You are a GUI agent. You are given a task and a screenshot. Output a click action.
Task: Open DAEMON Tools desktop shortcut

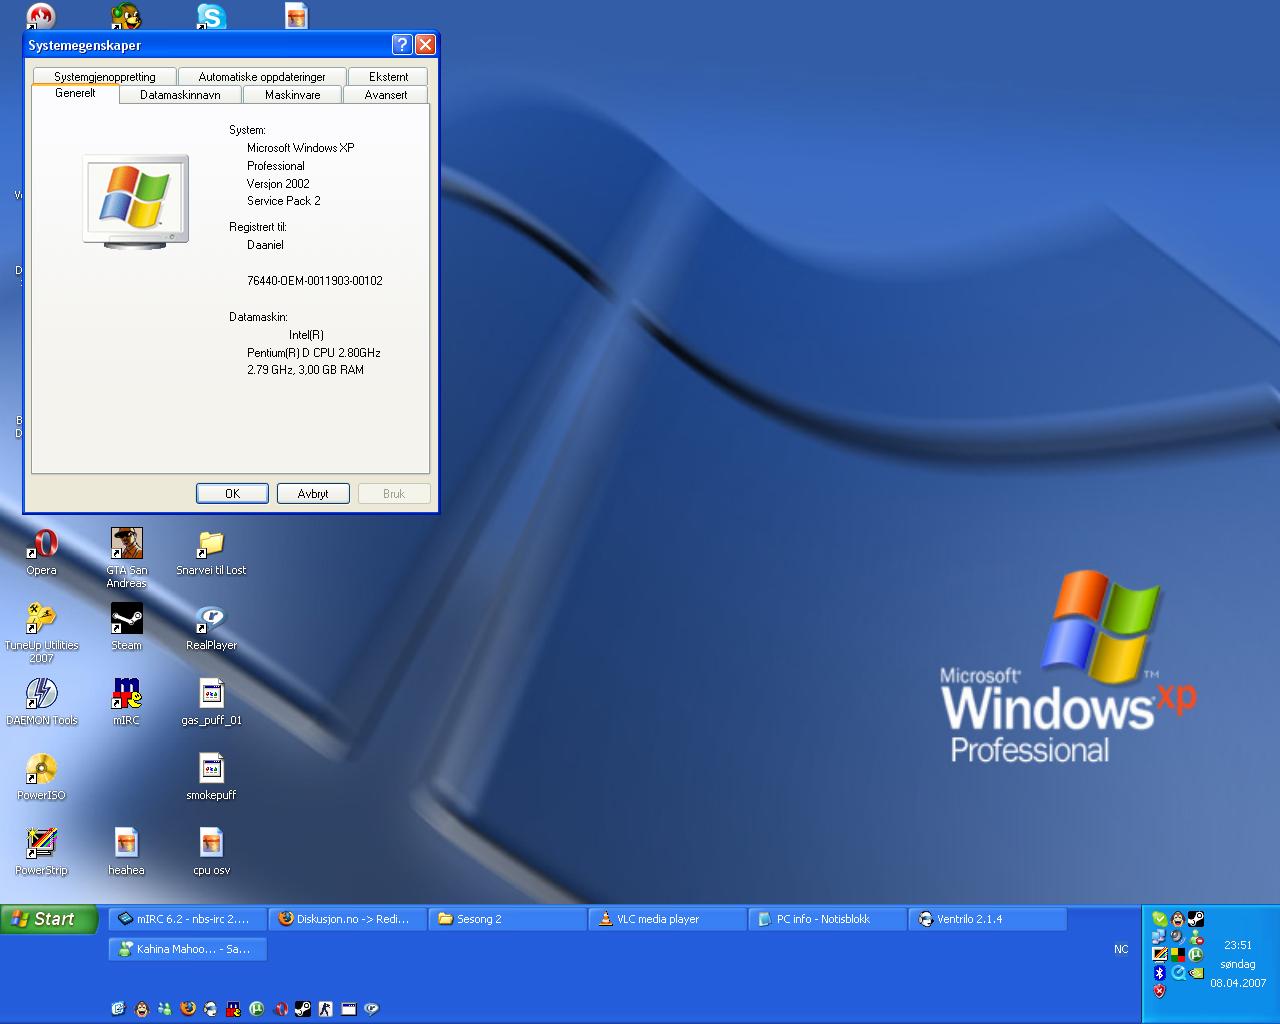coord(41,701)
